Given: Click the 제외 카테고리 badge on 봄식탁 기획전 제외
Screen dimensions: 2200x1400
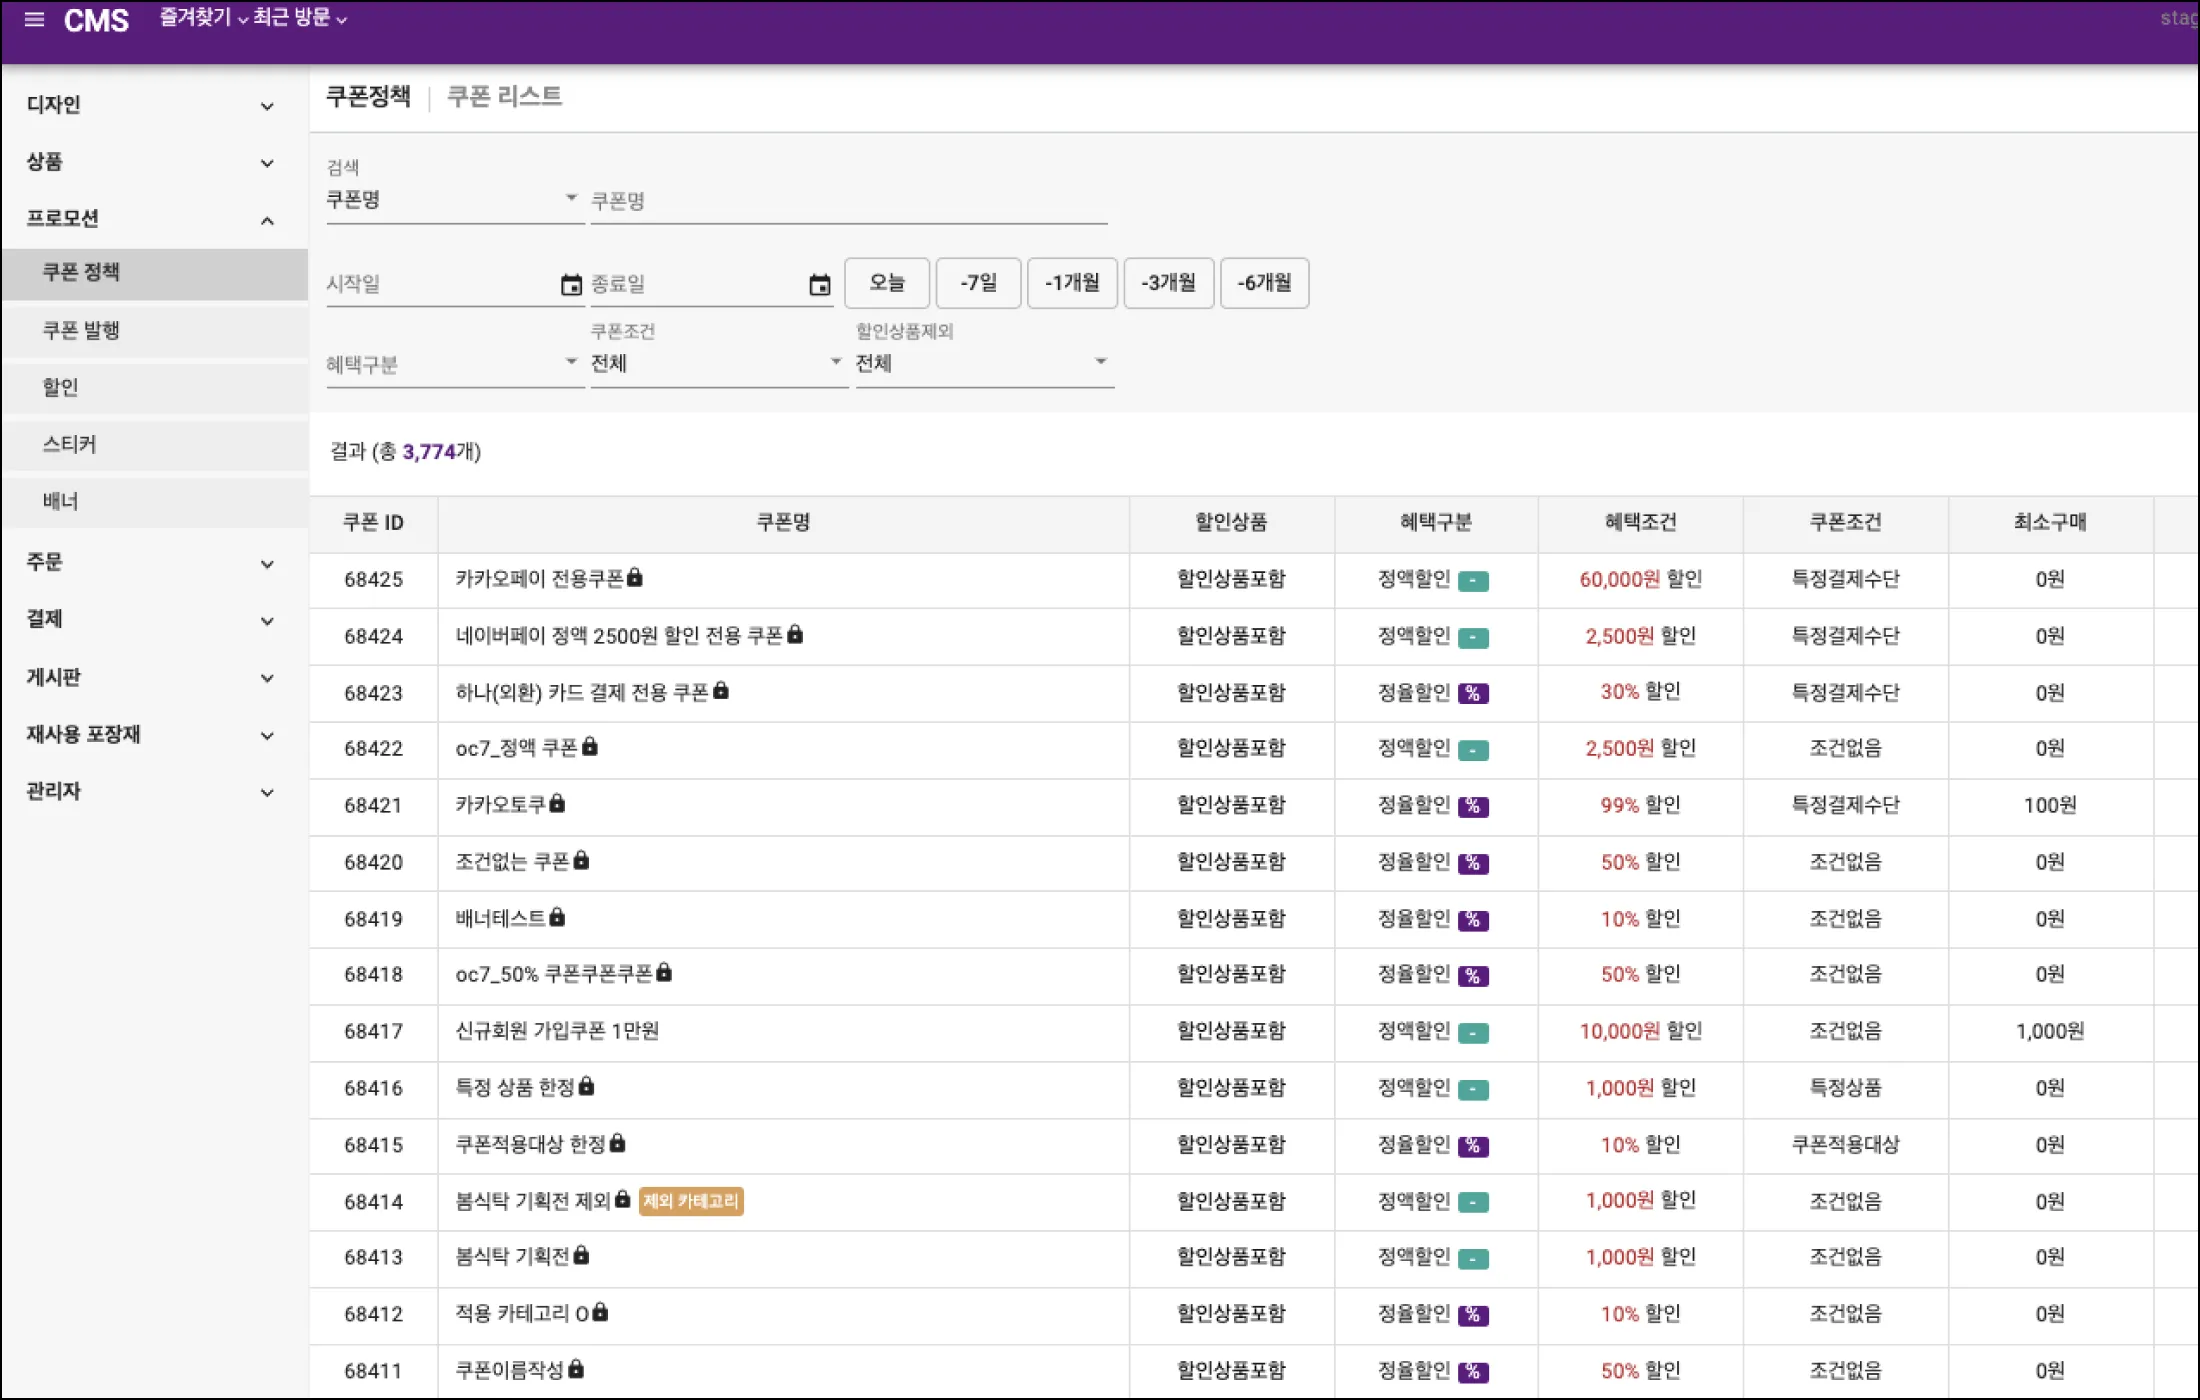Looking at the screenshot, I should (690, 1202).
